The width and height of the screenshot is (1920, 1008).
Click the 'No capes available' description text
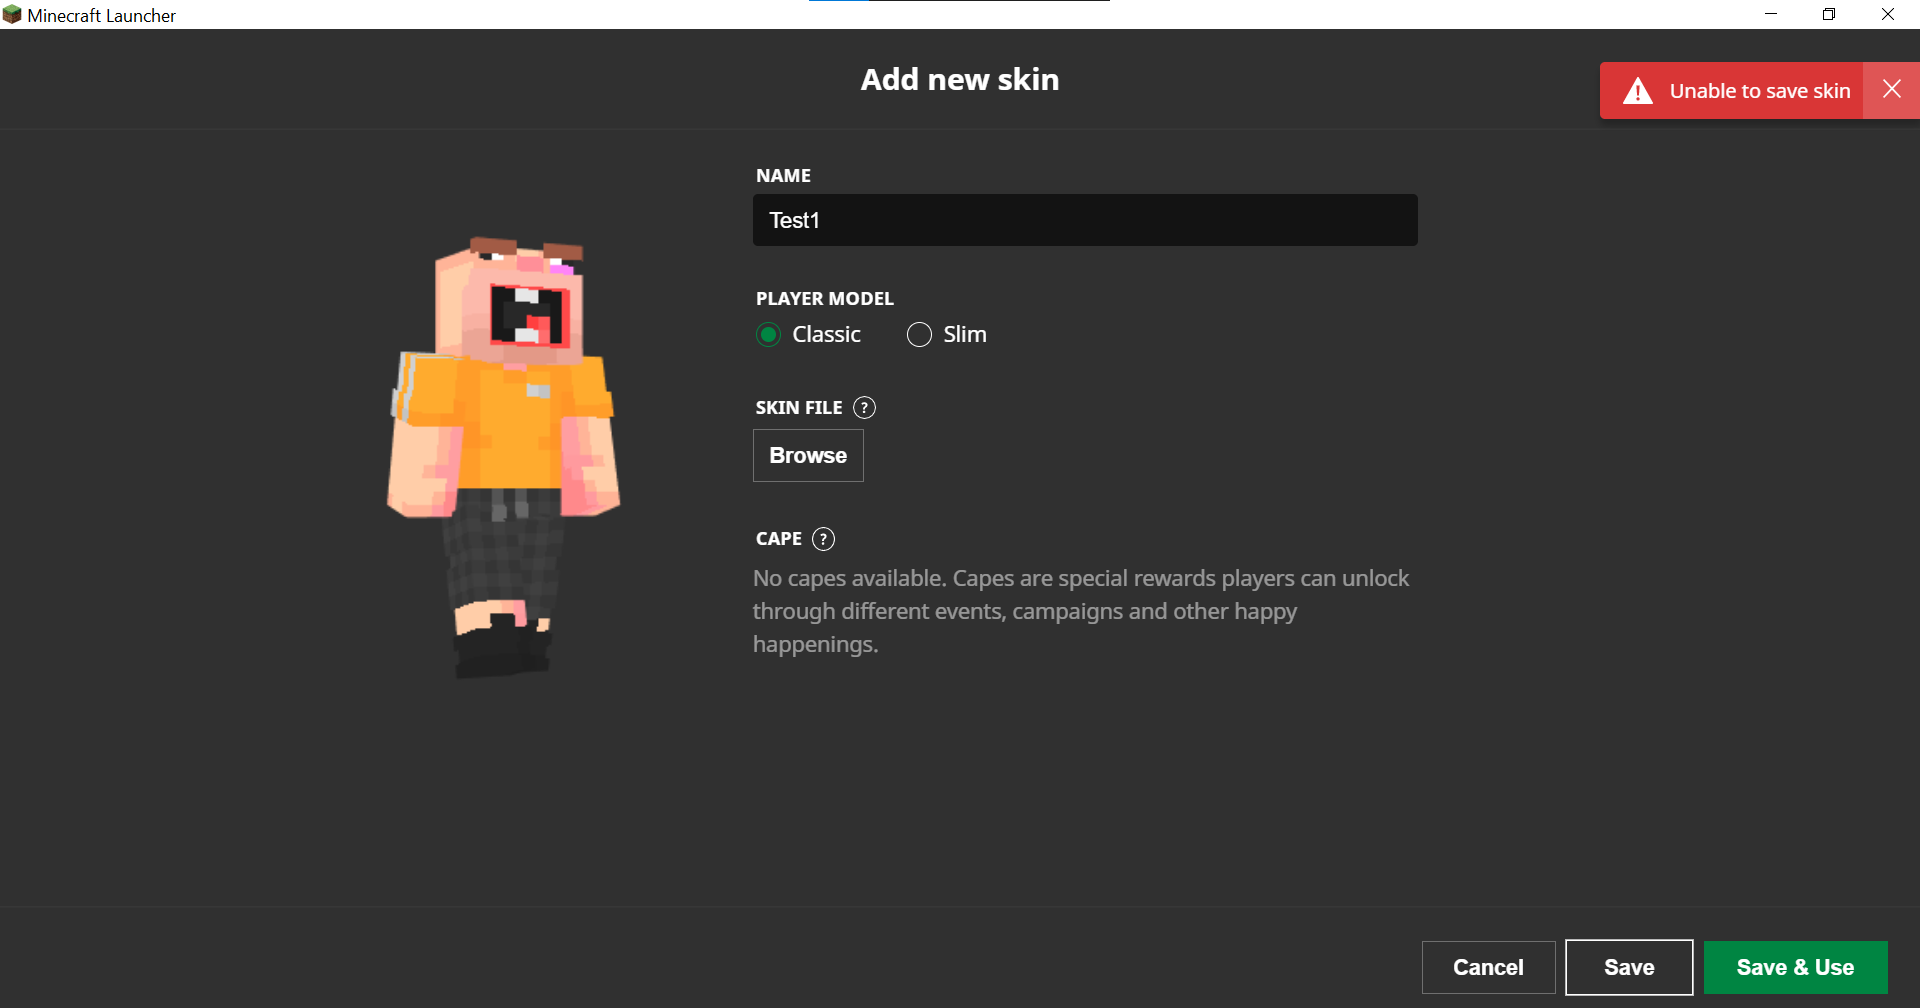coord(1080,611)
